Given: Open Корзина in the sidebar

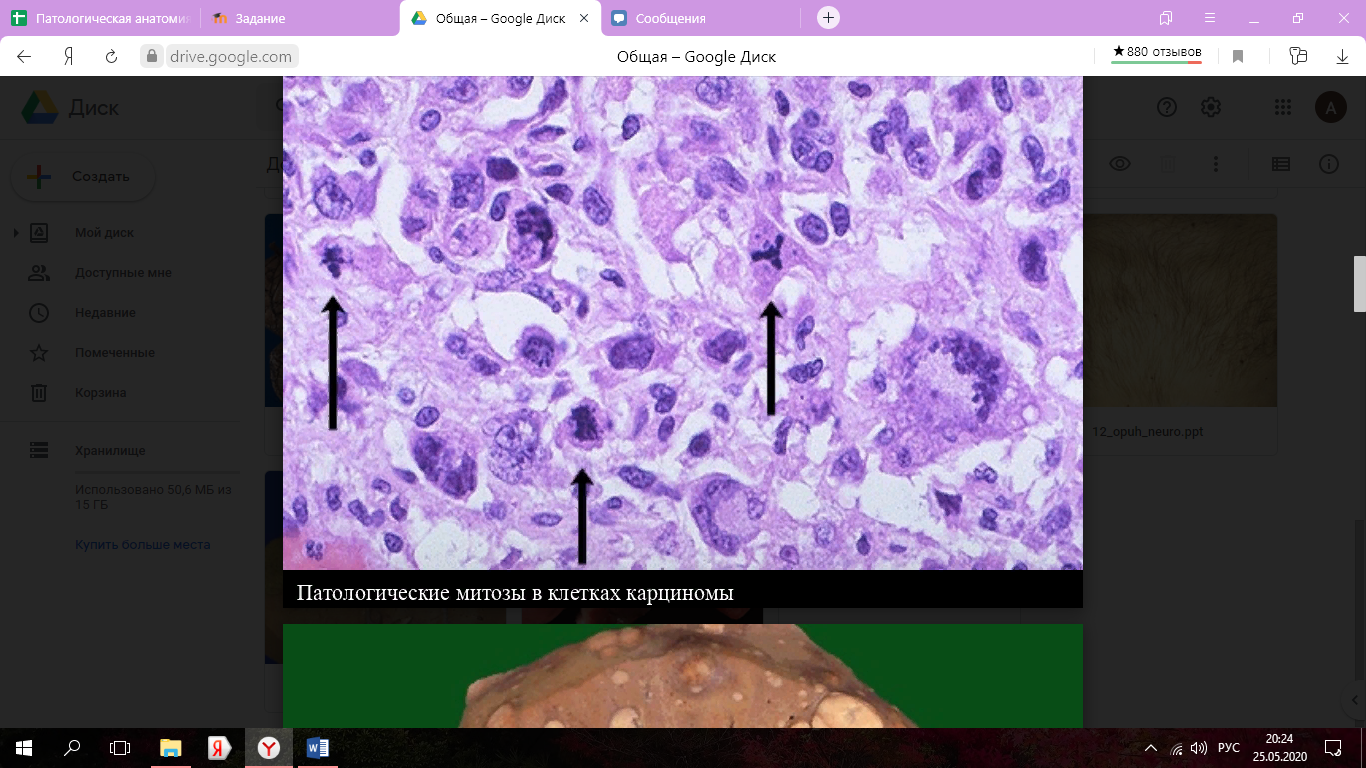Looking at the screenshot, I should pos(100,393).
